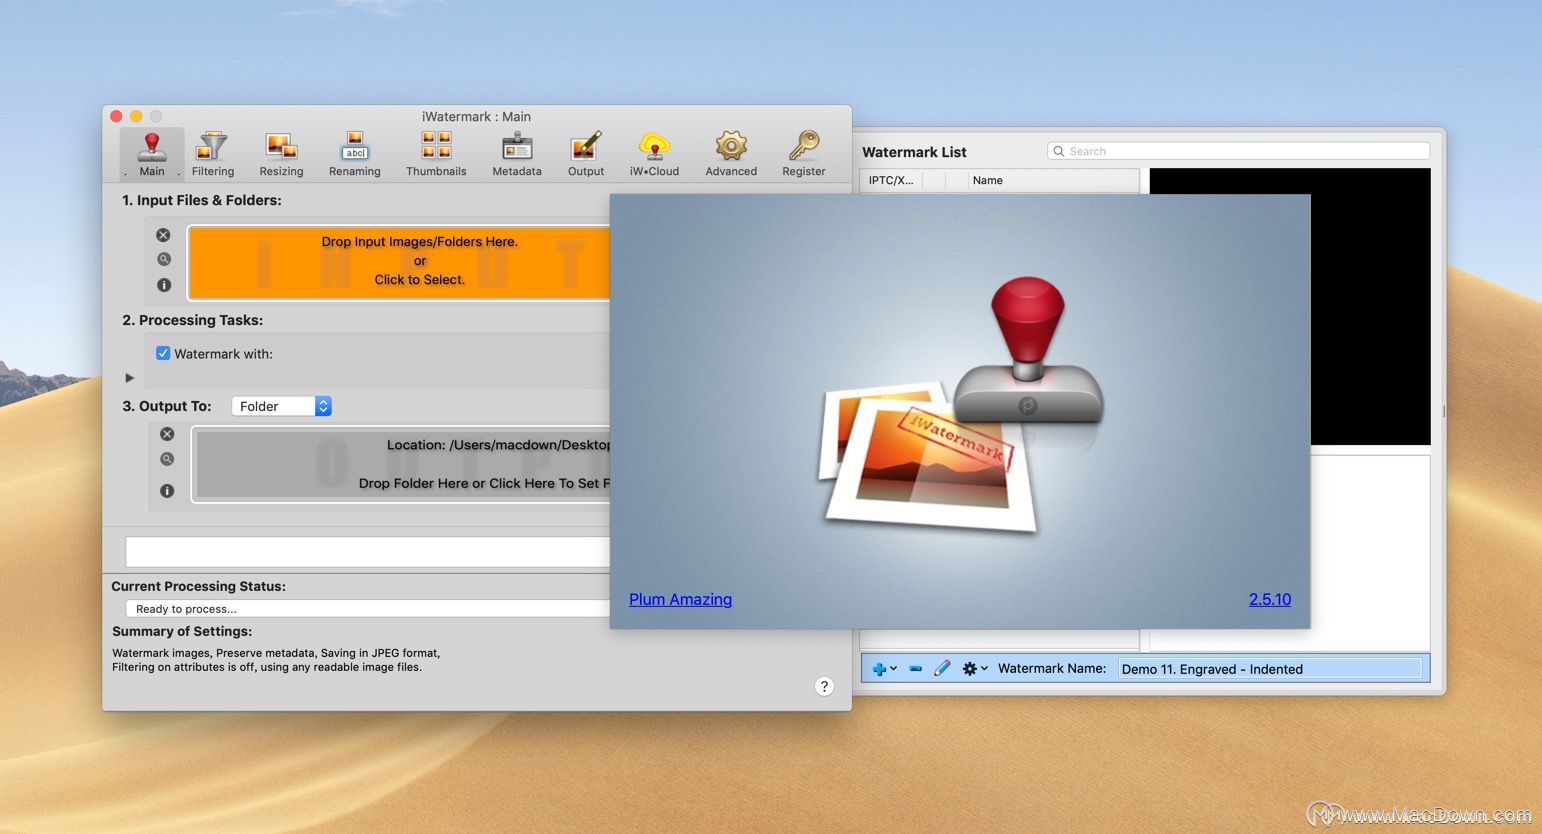Image resolution: width=1542 pixels, height=834 pixels.
Task: Expand processing tasks disclosure triangle
Action: 129,378
